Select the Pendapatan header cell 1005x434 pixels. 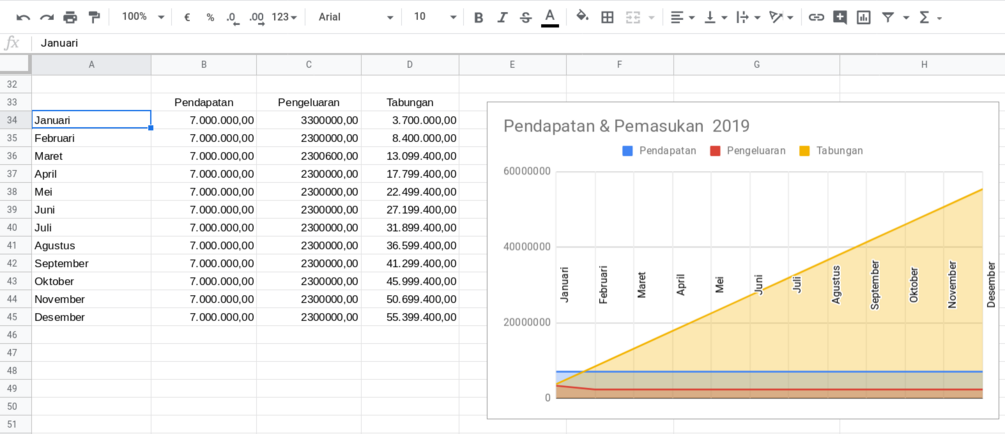tap(204, 102)
